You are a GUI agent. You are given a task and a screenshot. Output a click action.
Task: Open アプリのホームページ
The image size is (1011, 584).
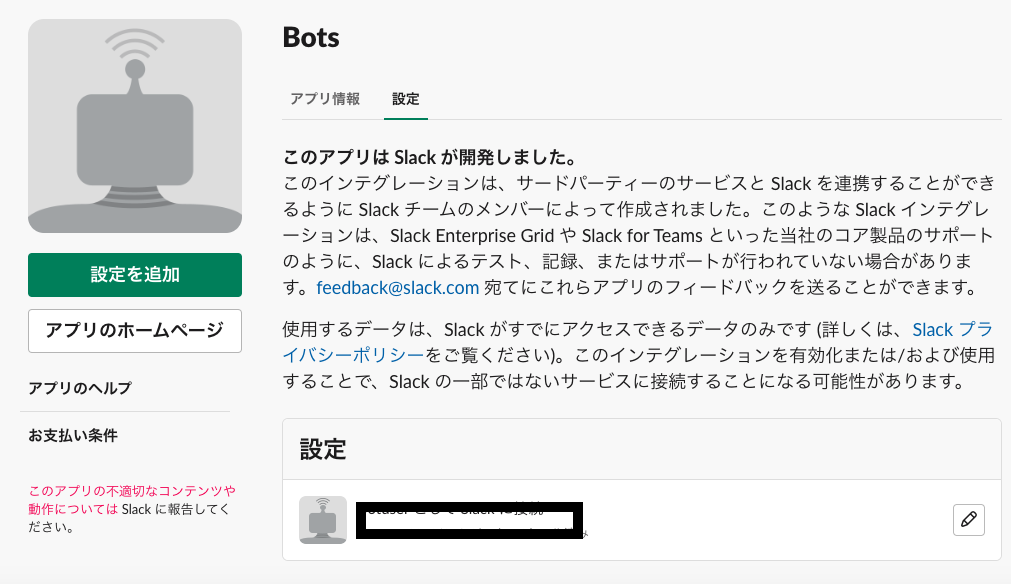point(135,331)
